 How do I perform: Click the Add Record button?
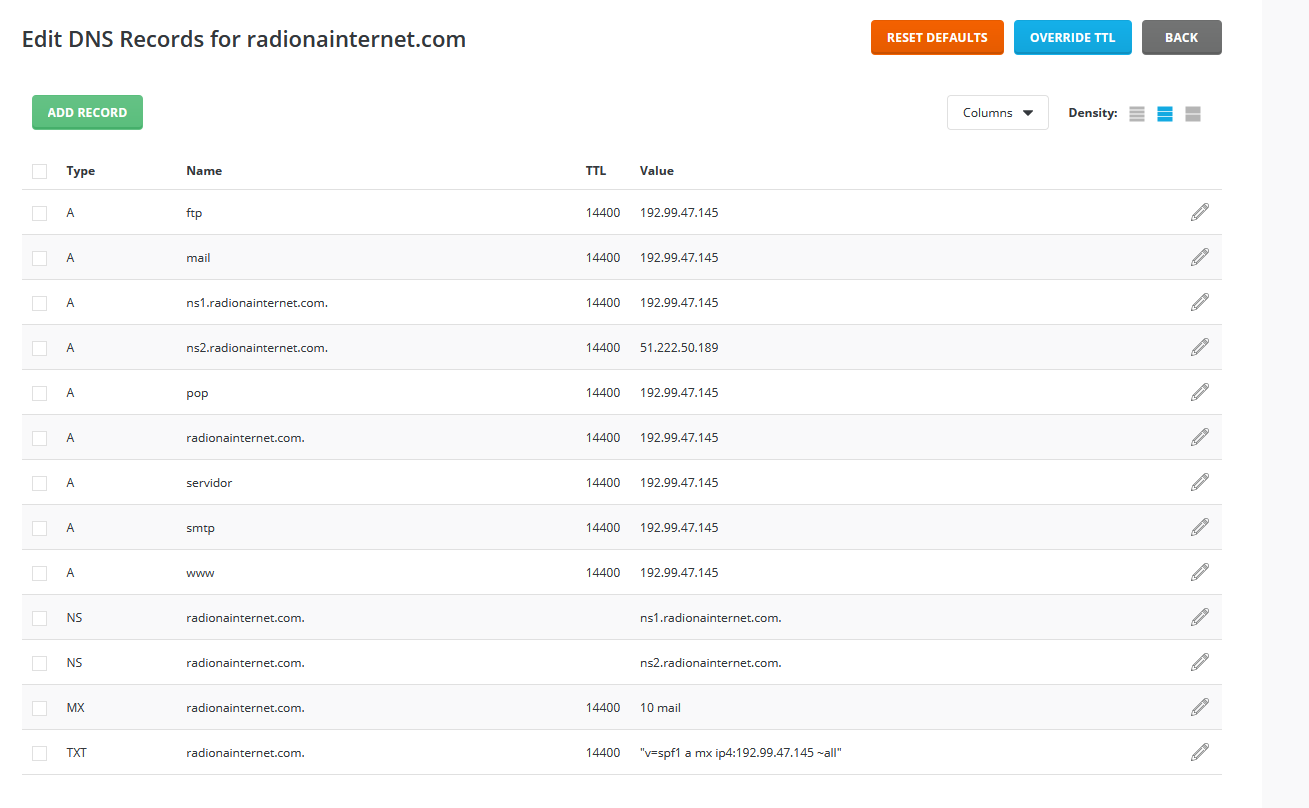[87, 113]
